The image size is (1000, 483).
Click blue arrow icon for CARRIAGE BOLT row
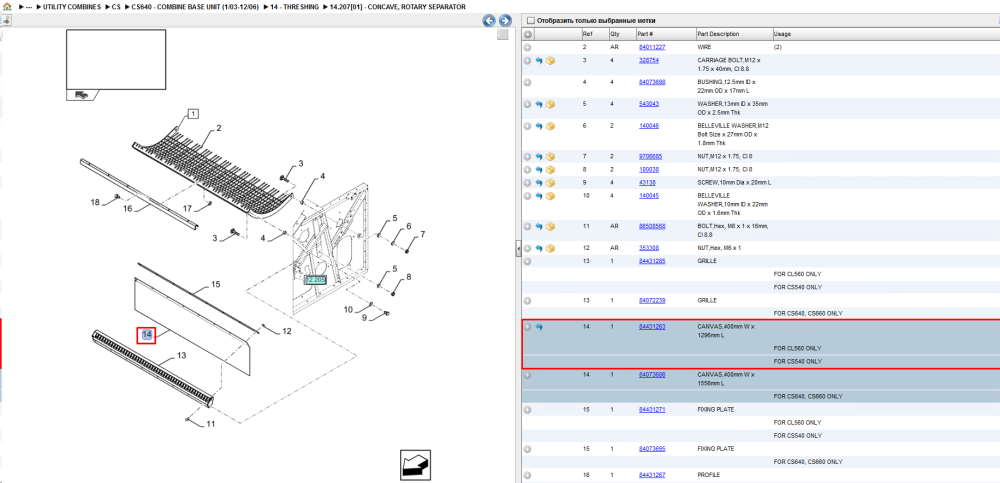click(x=539, y=61)
